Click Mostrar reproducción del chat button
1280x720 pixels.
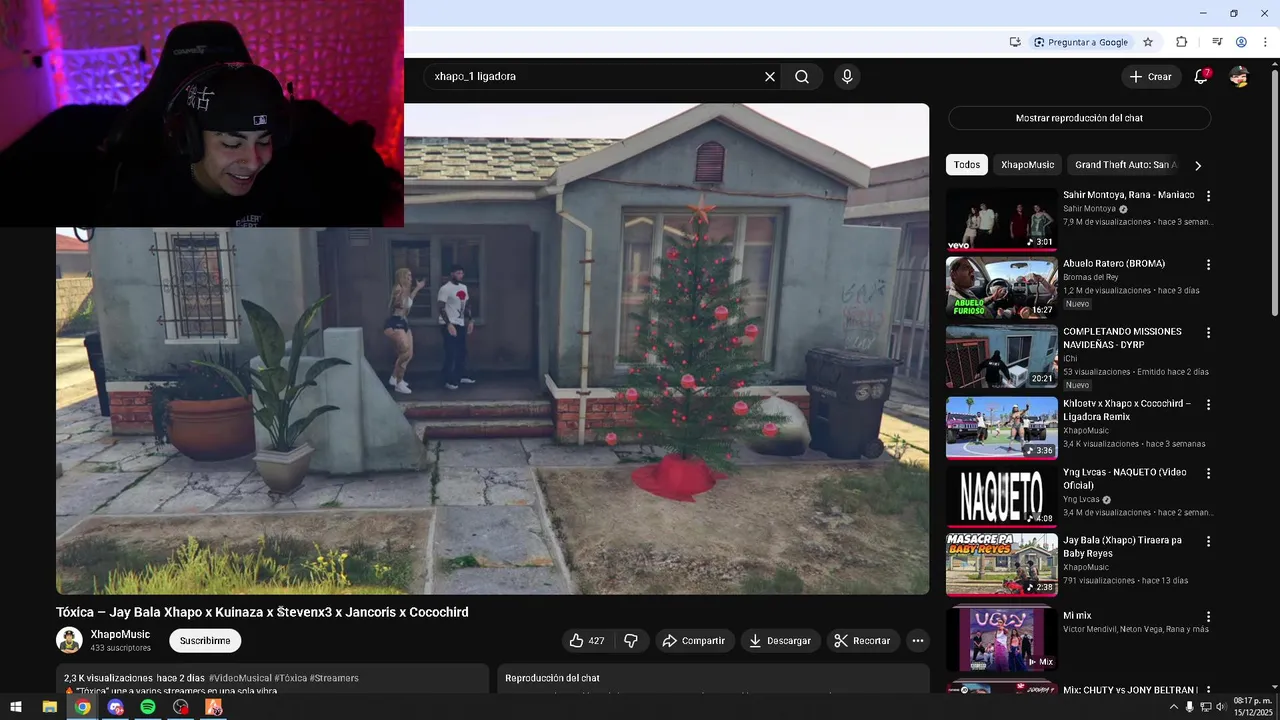[x=1079, y=118]
